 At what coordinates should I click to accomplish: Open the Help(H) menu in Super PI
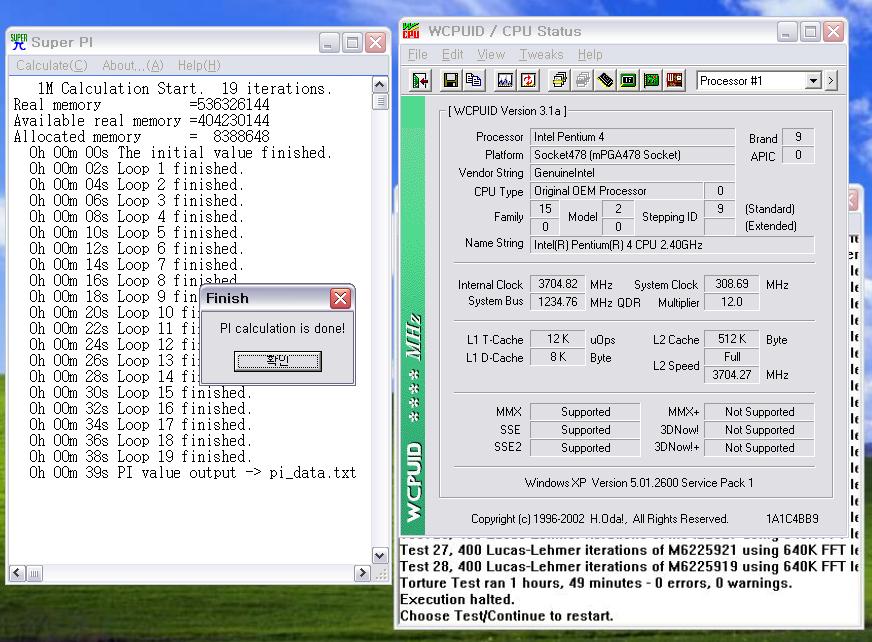[199, 66]
